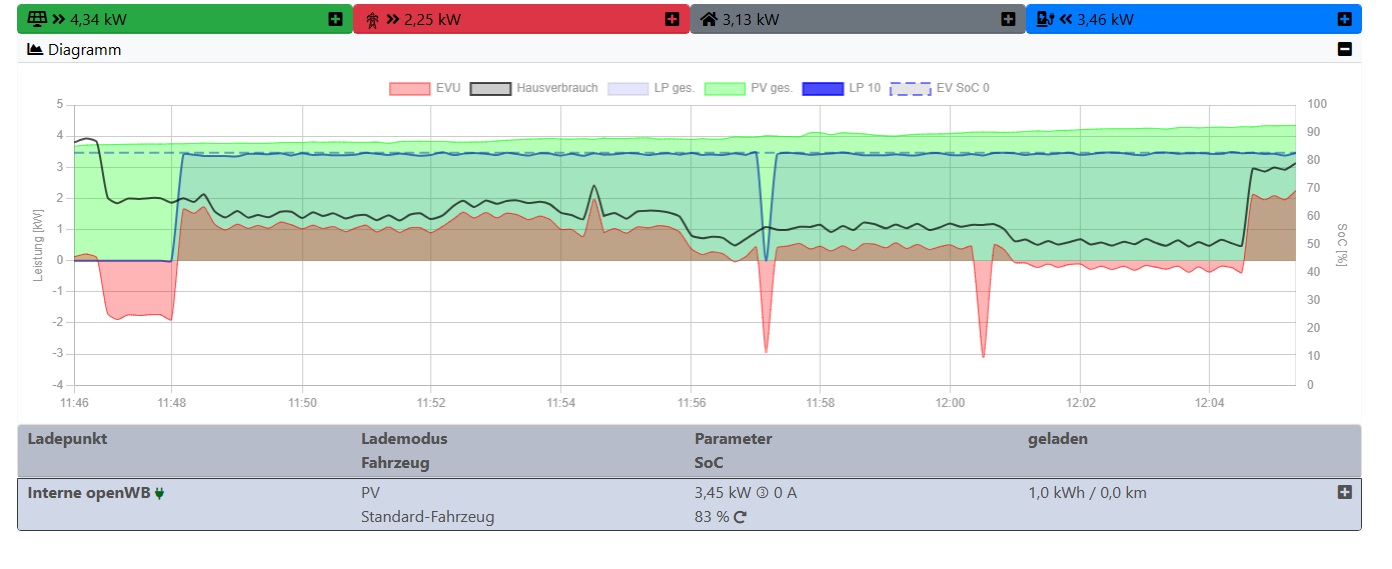The width and height of the screenshot is (1392, 569).
Task: Click the LP 10 blue legend swatch
Action: [823, 88]
